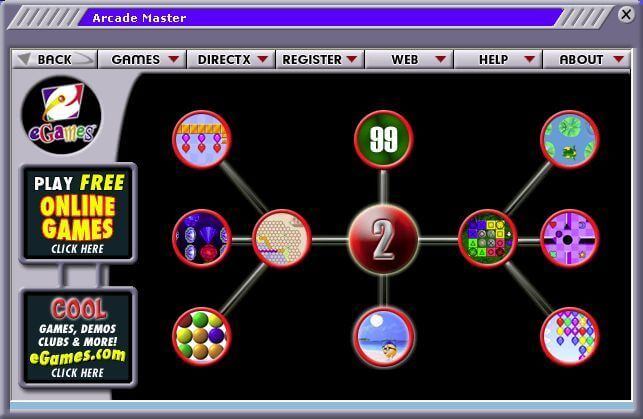643x419 pixels.
Task: Click the Cool Games eGames.com banner
Action: tap(78, 337)
